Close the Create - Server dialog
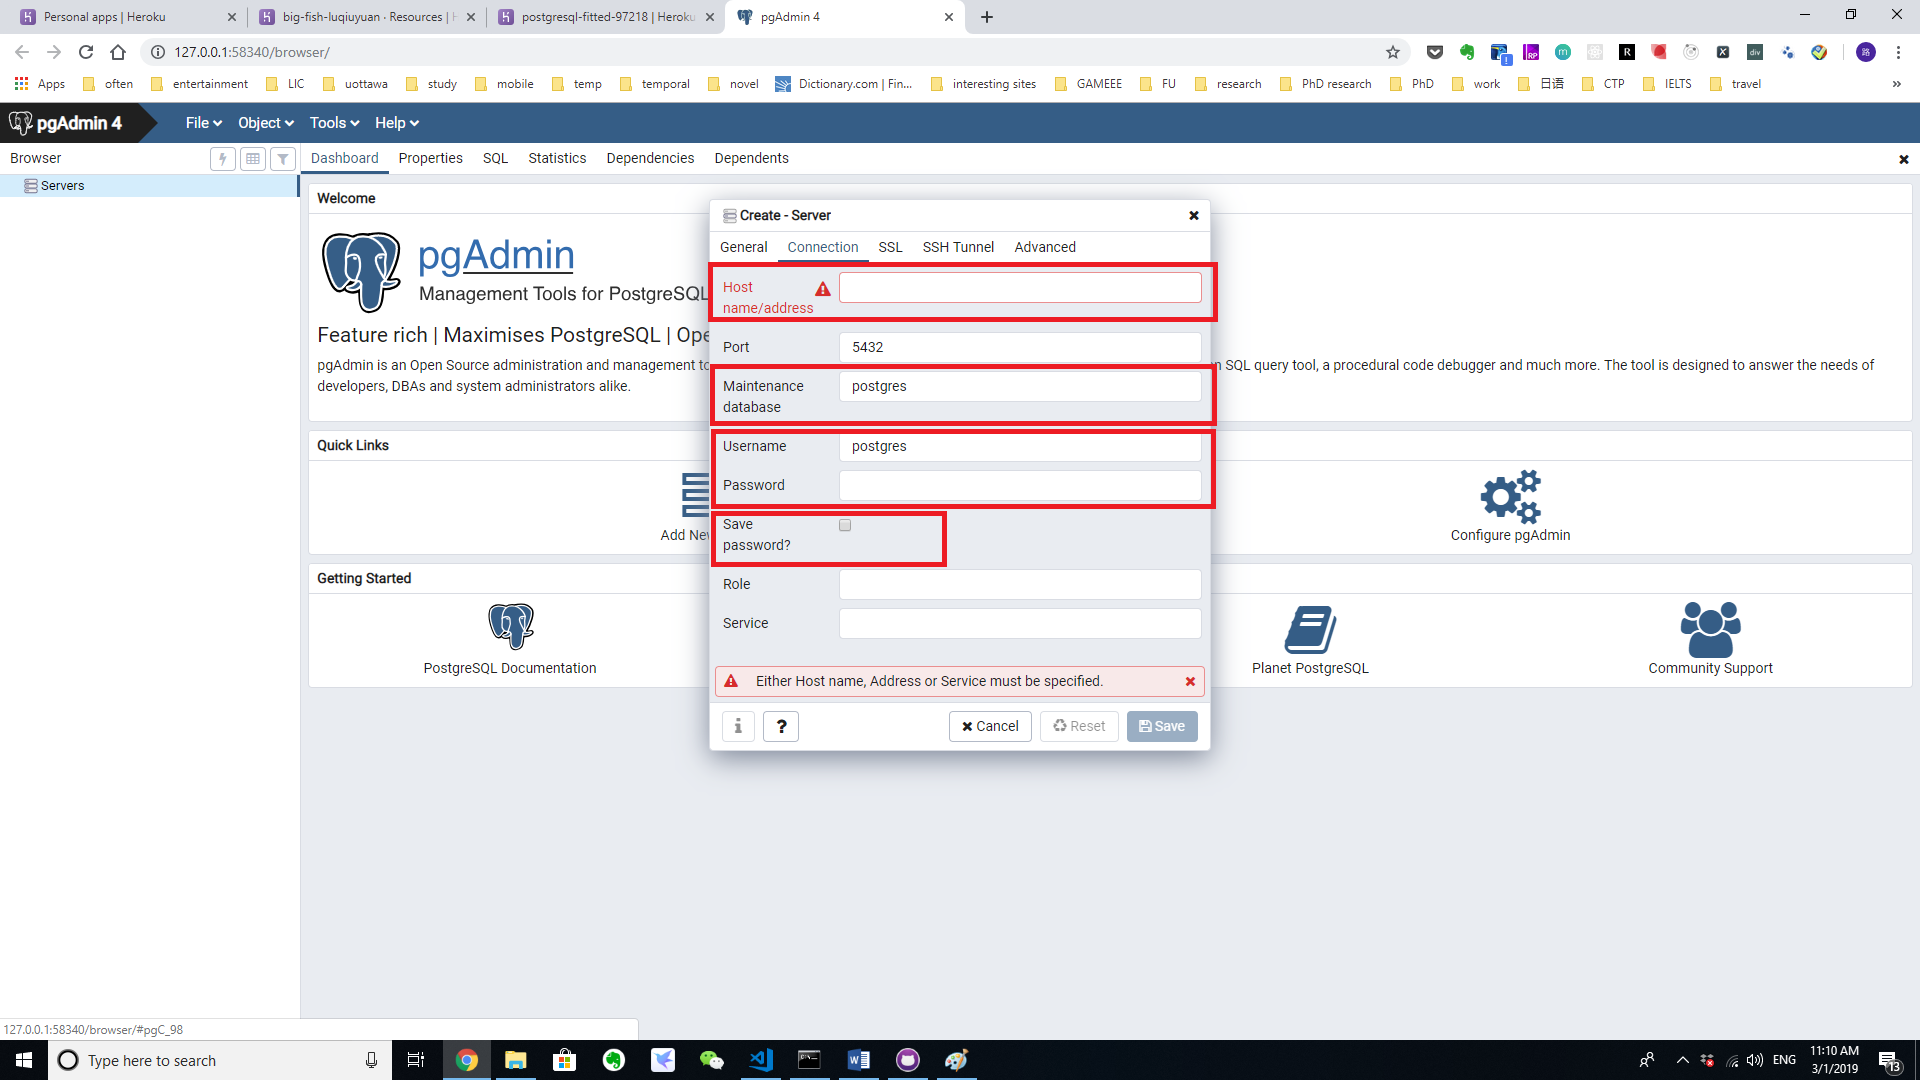Screen dimensions: 1920x1080 point(1193,215)
